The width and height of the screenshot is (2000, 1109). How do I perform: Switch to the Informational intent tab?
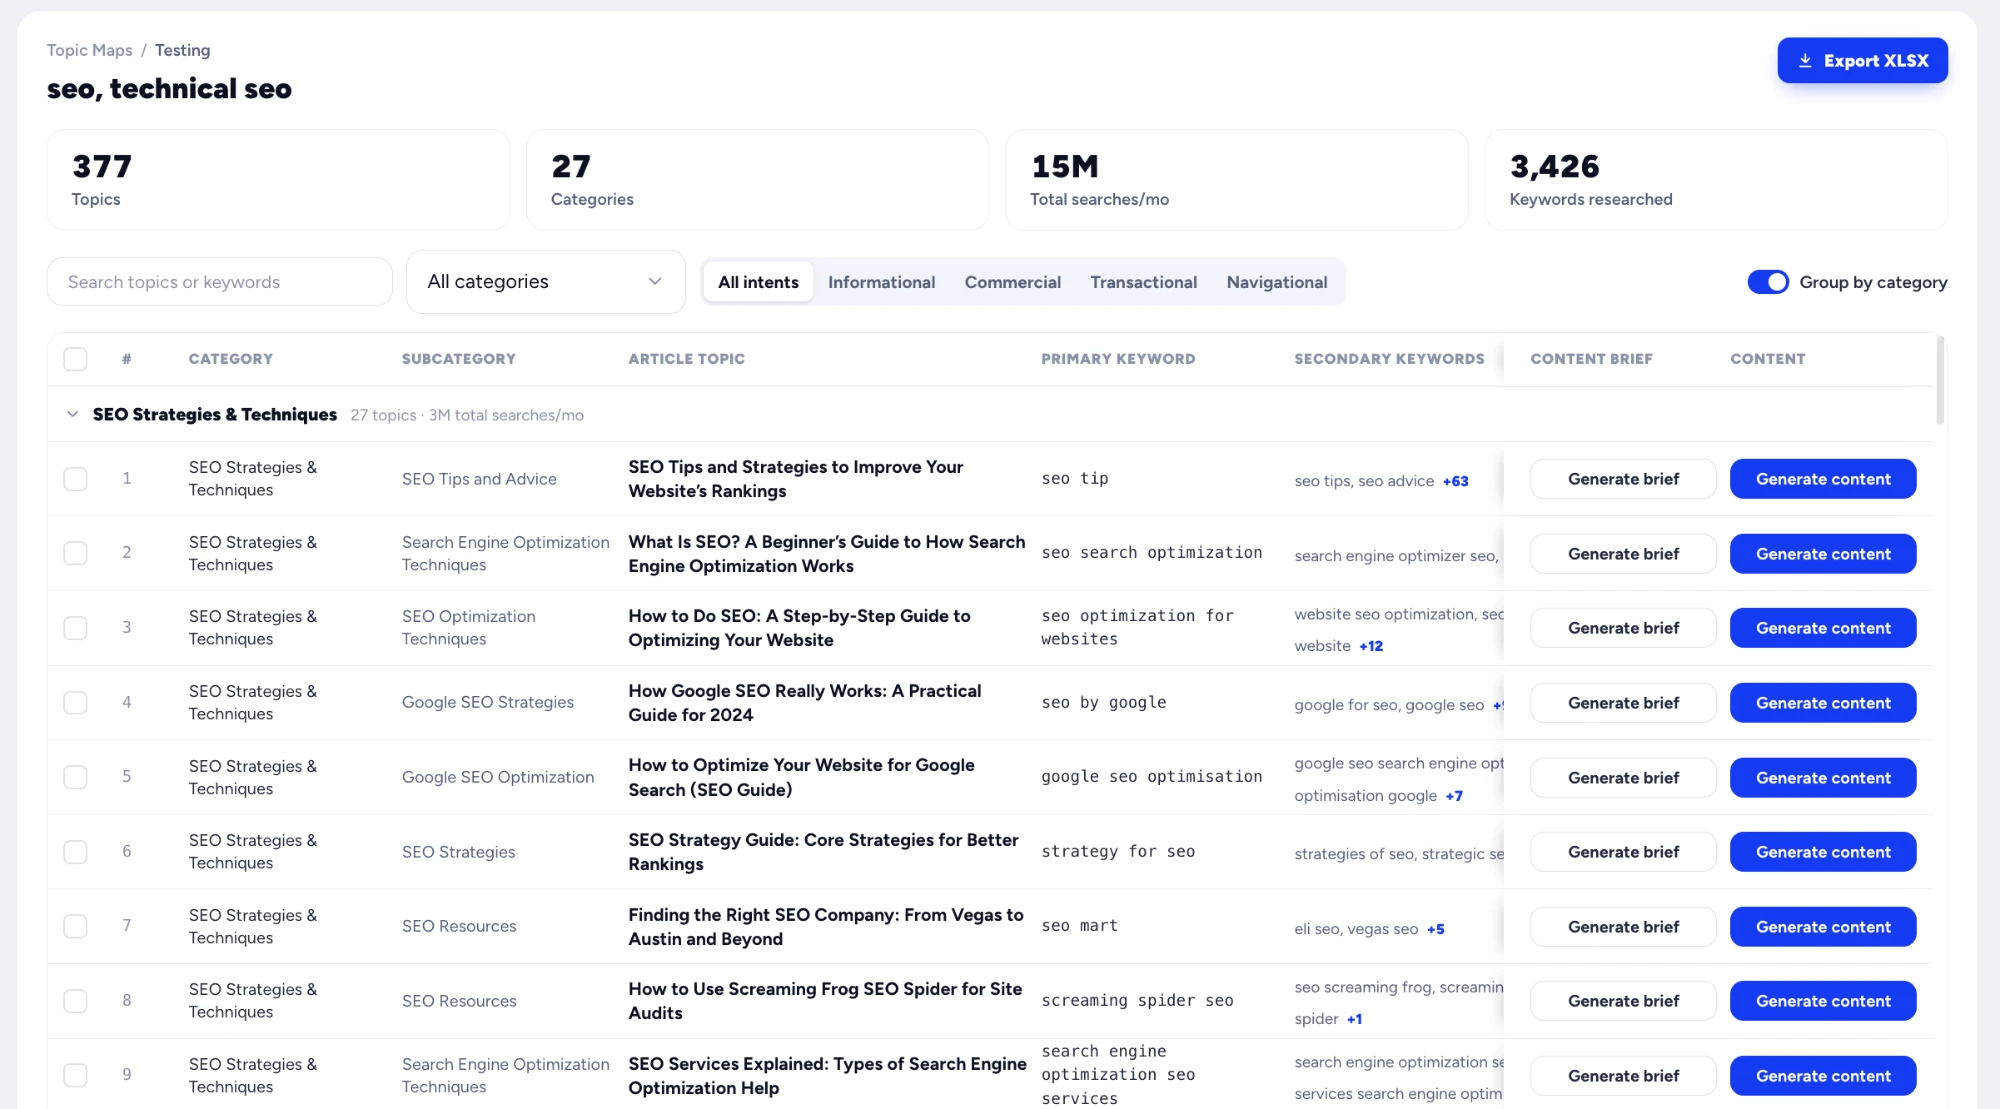[881, 282]
